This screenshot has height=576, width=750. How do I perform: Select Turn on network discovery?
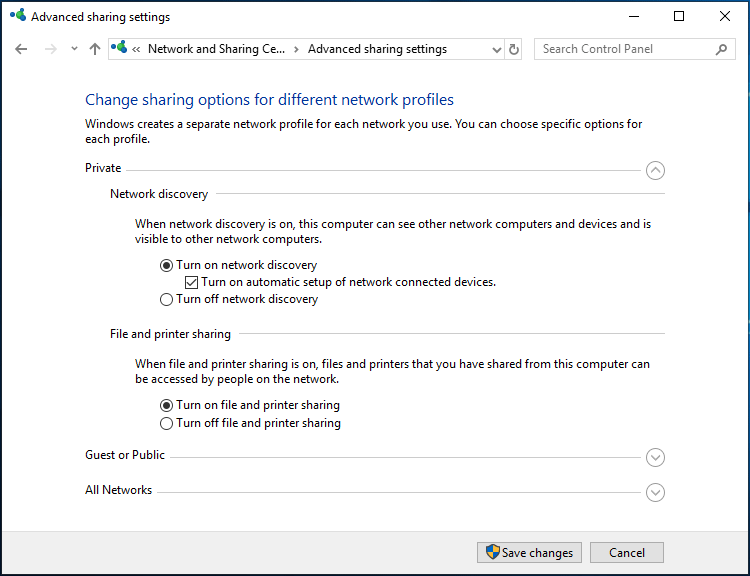coord(239,265)
